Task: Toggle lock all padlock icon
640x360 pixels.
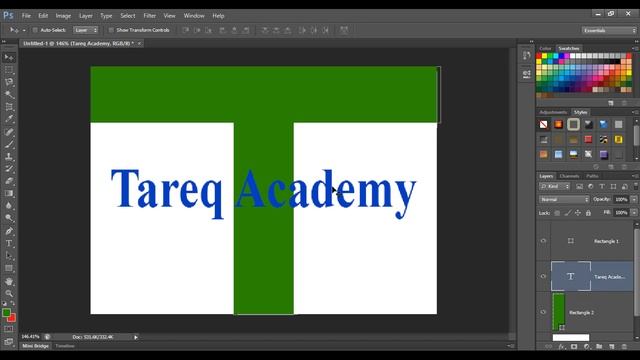Action: click(x=588, y=213)
